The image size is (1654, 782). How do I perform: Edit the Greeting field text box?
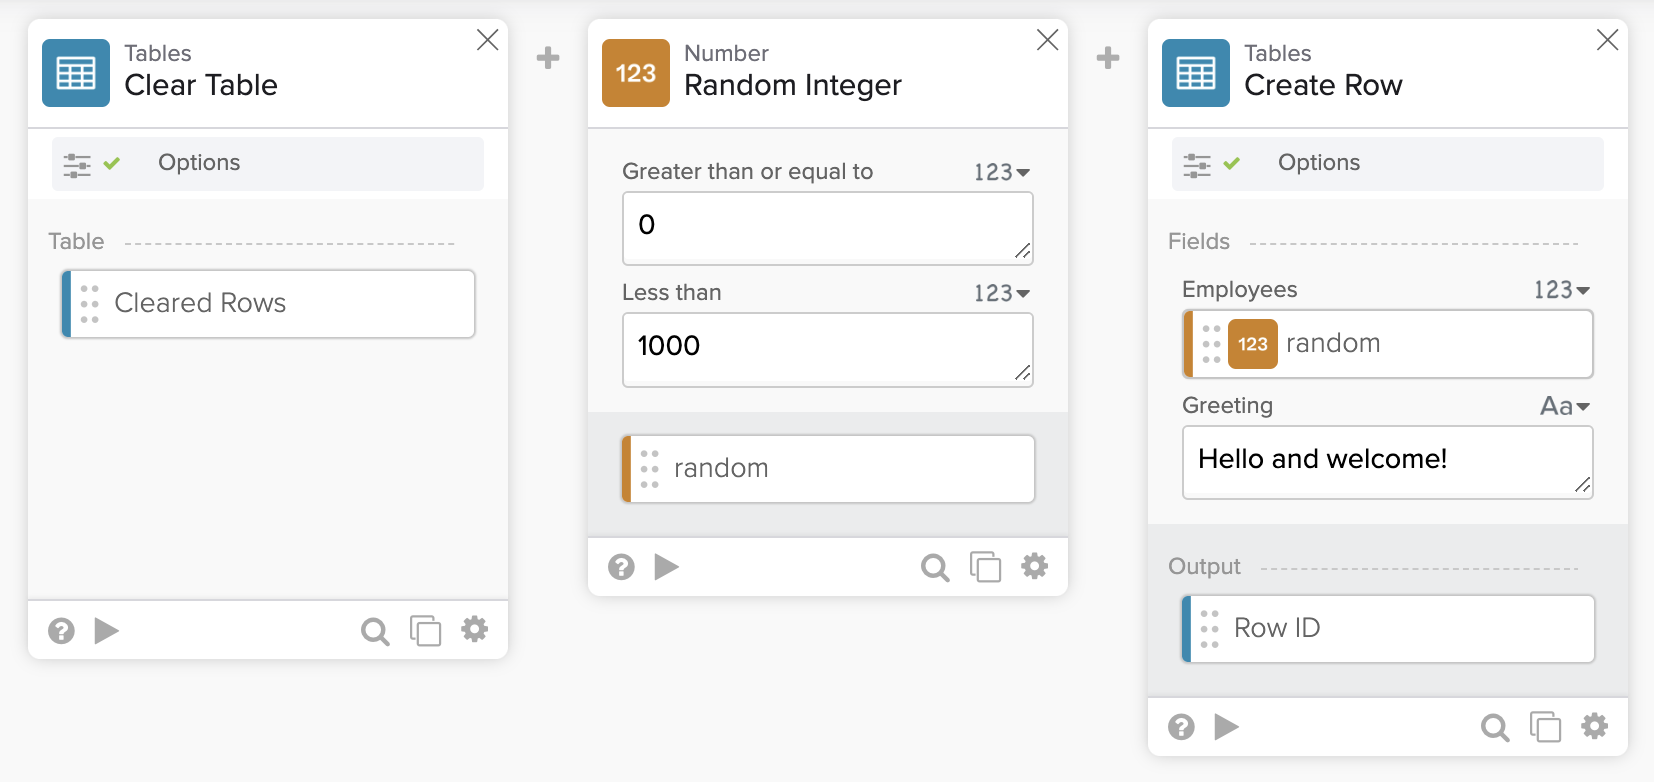(x=1387, y=462)
